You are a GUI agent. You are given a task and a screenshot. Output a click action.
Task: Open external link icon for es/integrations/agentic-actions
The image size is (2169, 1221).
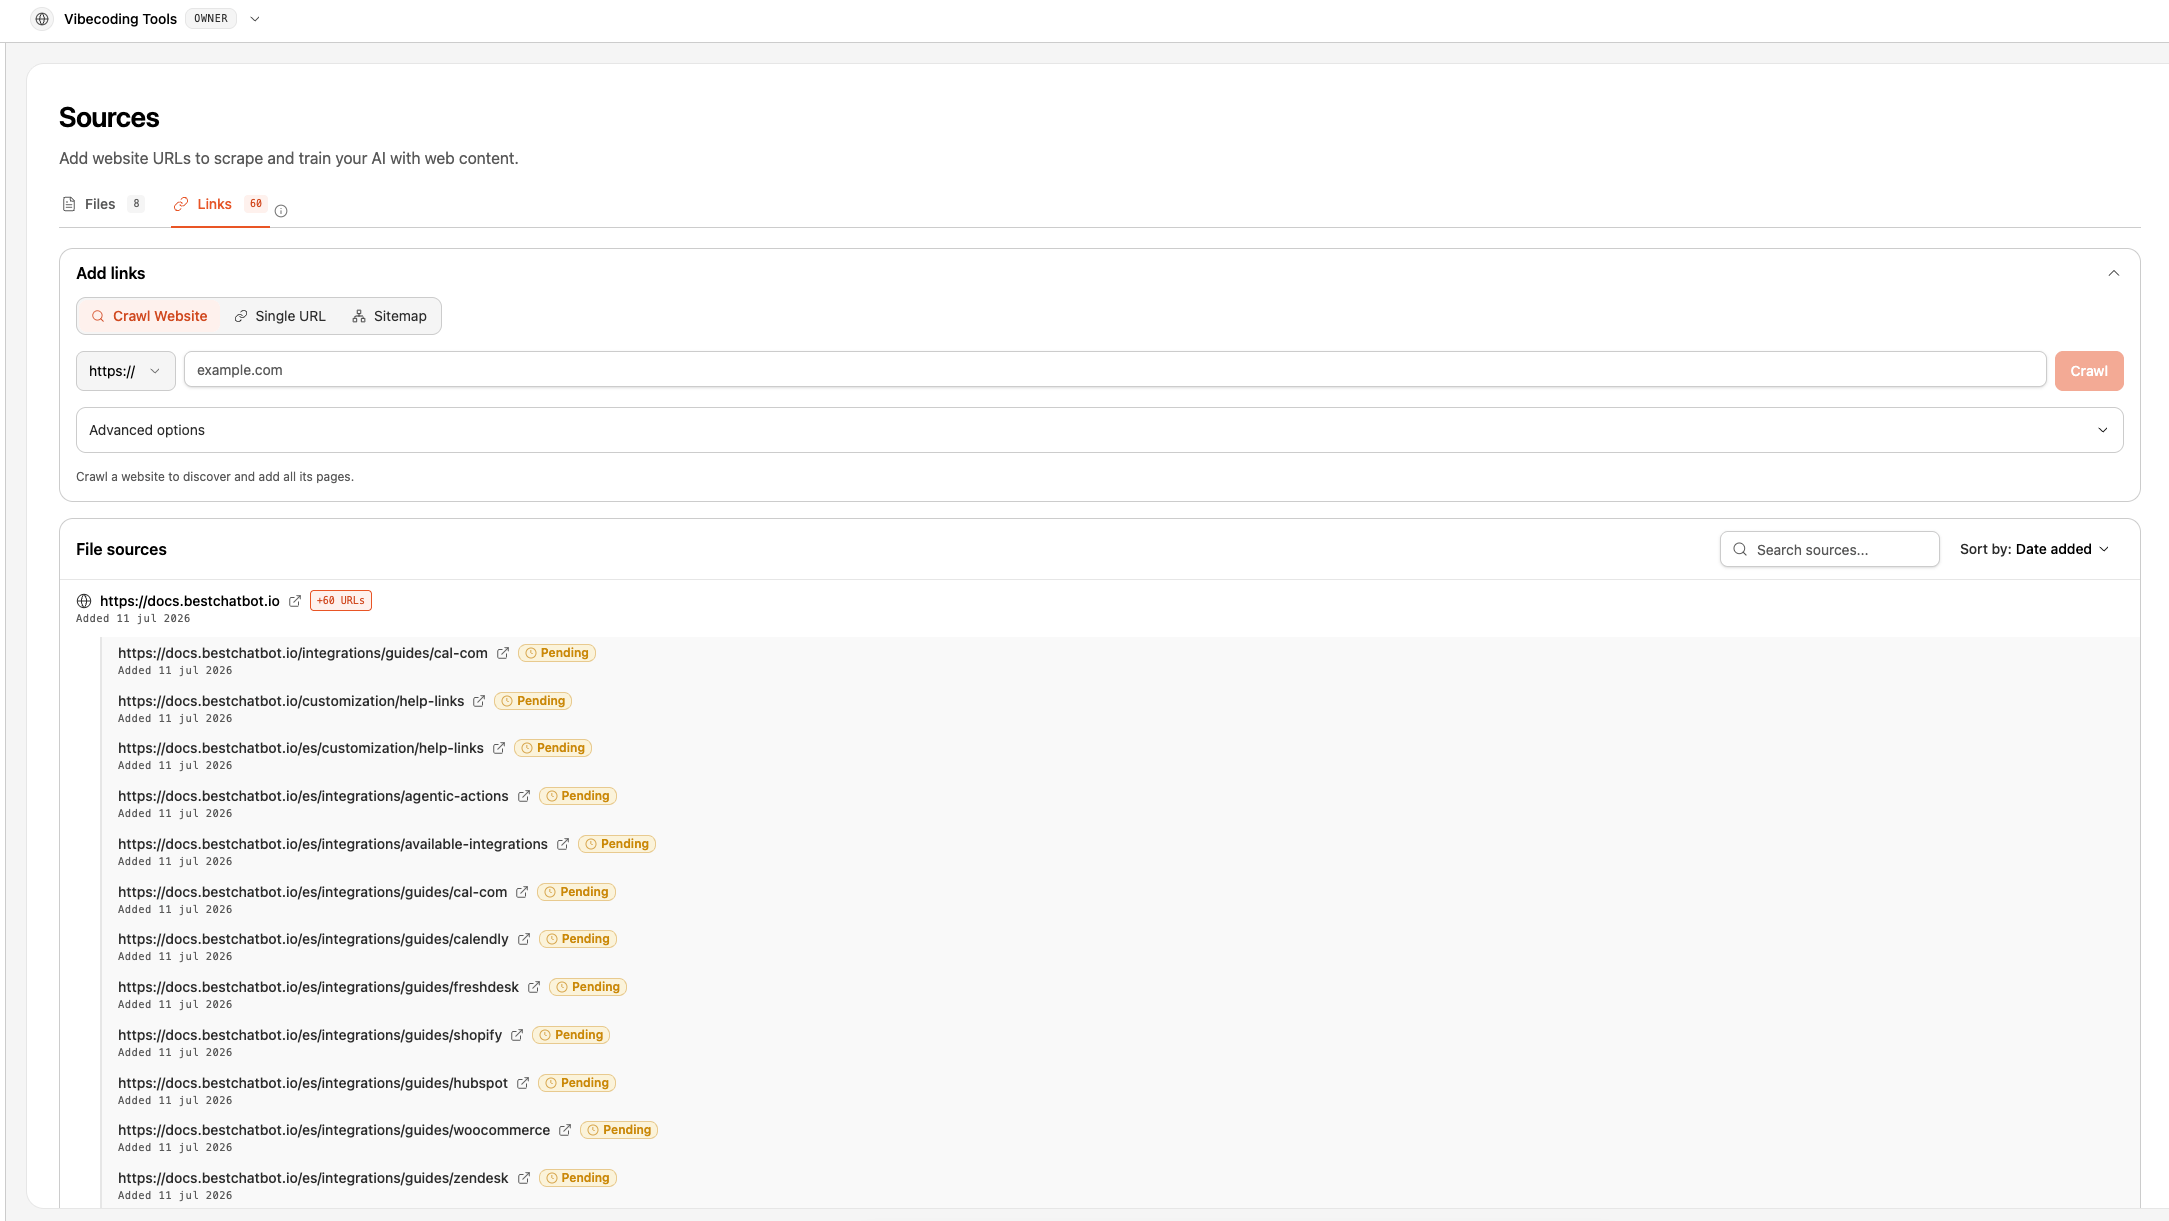[524, 796]
